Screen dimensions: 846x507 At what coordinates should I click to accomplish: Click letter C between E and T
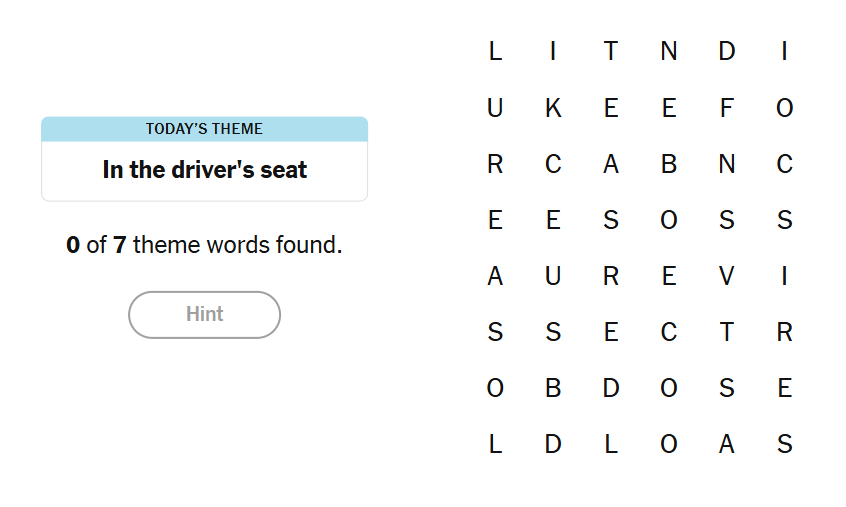pyautogui.click(x=669, y=333)
